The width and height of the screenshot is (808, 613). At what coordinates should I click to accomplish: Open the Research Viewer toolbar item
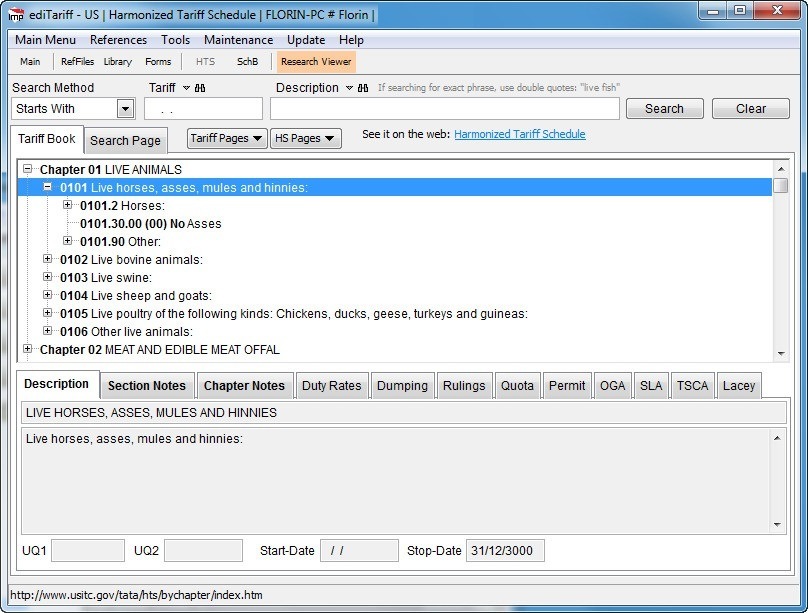click(316, 61)
